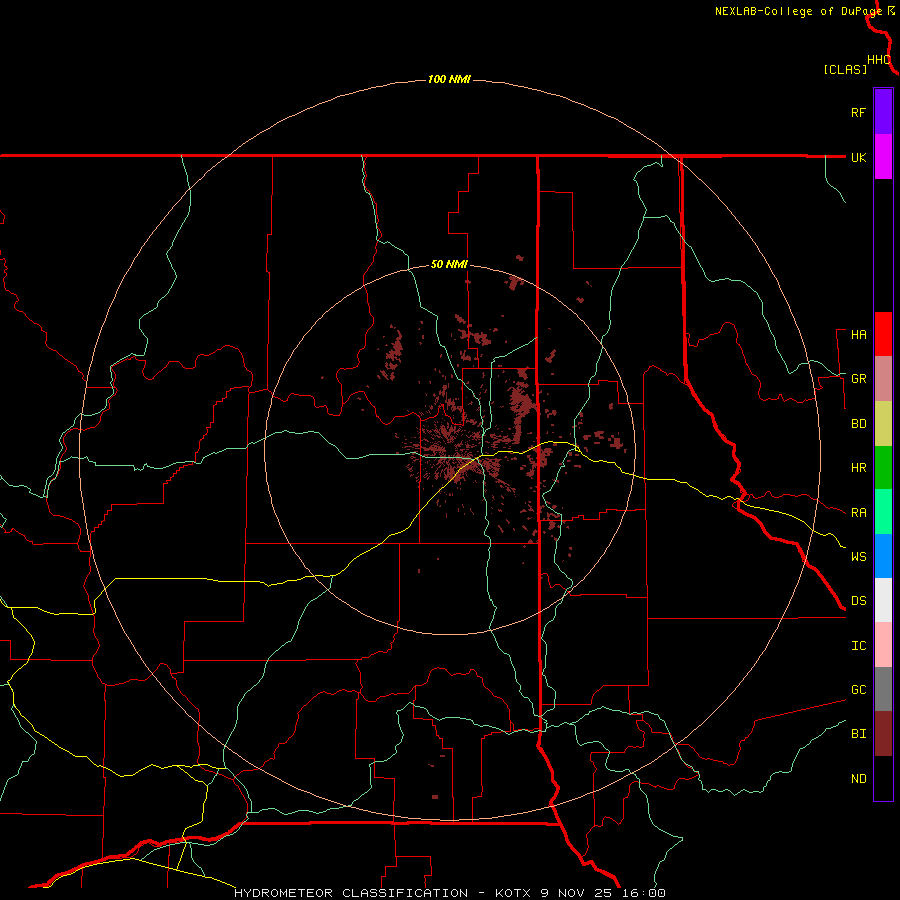
Task: Click the yellow BD legend swatch
Action: coord(883,424)
